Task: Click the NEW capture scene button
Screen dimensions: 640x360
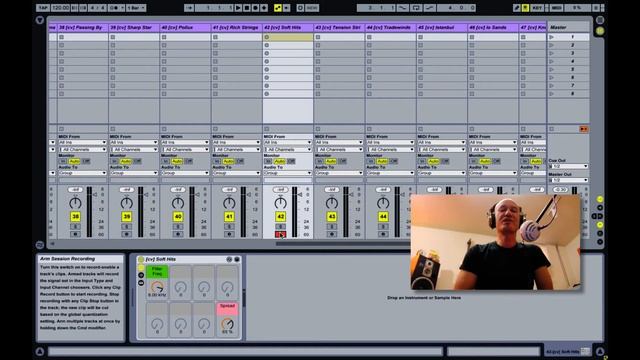Action: pyautogui.click(x=312, y=8)
